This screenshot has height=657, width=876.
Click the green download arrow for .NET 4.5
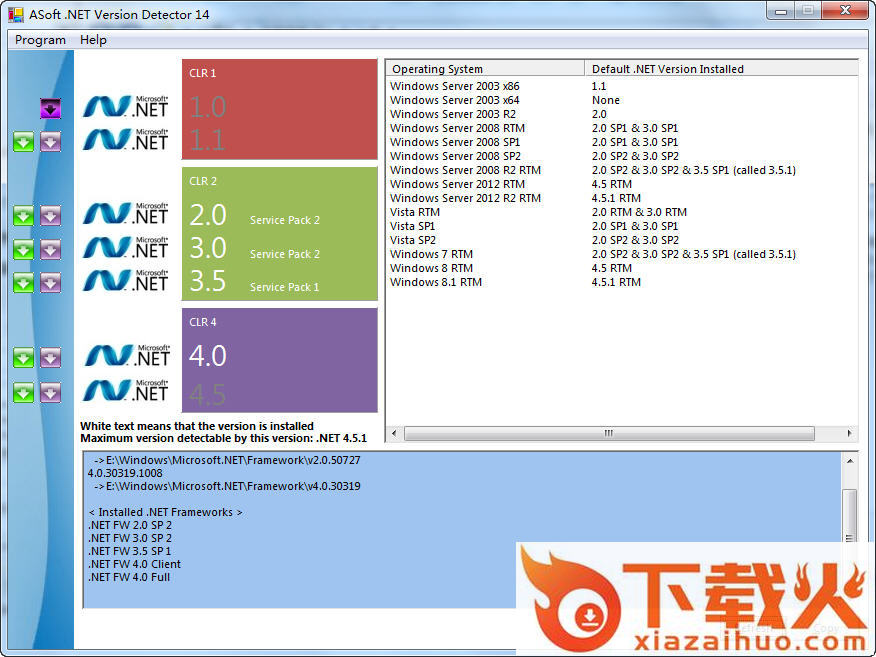tap(23, 392)
